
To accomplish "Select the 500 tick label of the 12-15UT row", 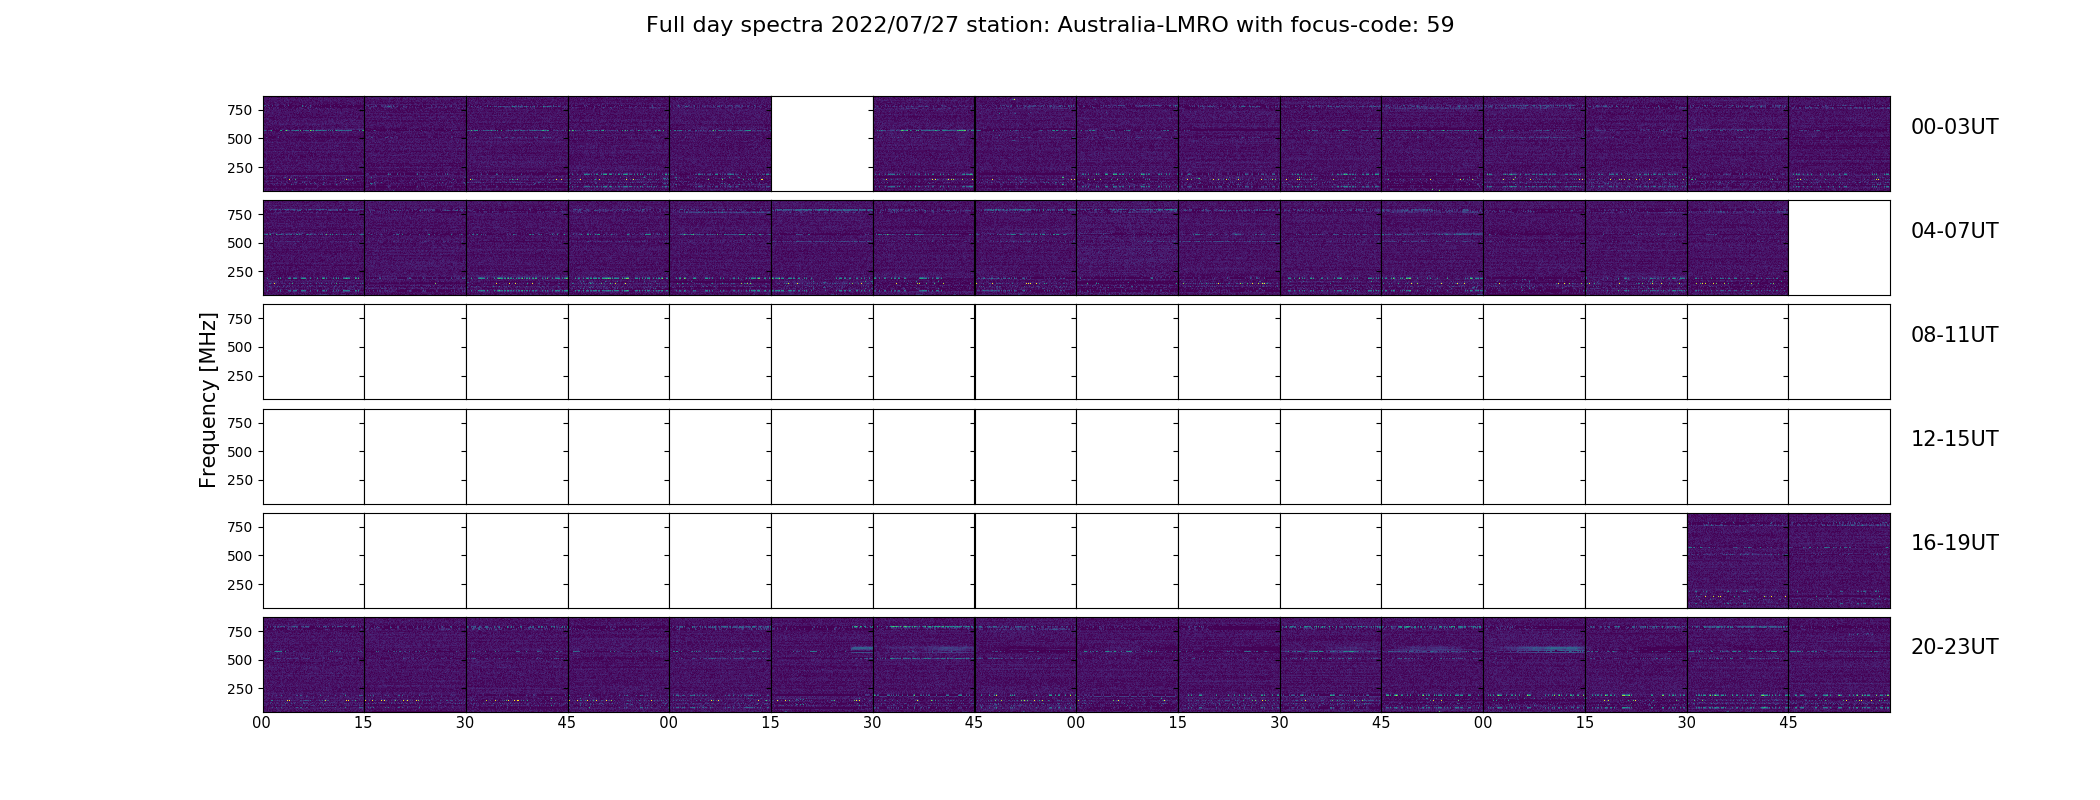I will 239,452.
